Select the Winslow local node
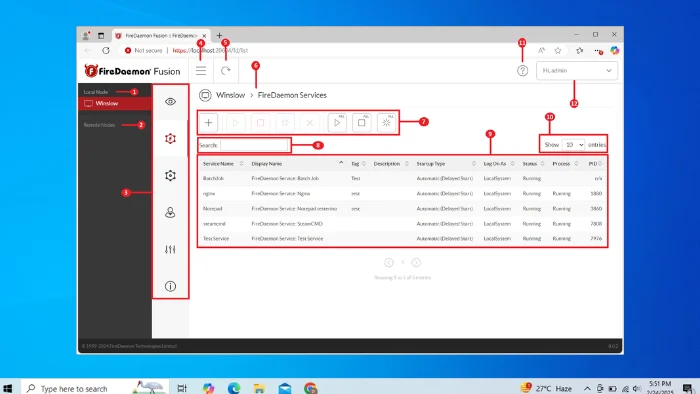The height and width of the screenshot is (394, 700). pyautogui.click(x=115, y=104)
